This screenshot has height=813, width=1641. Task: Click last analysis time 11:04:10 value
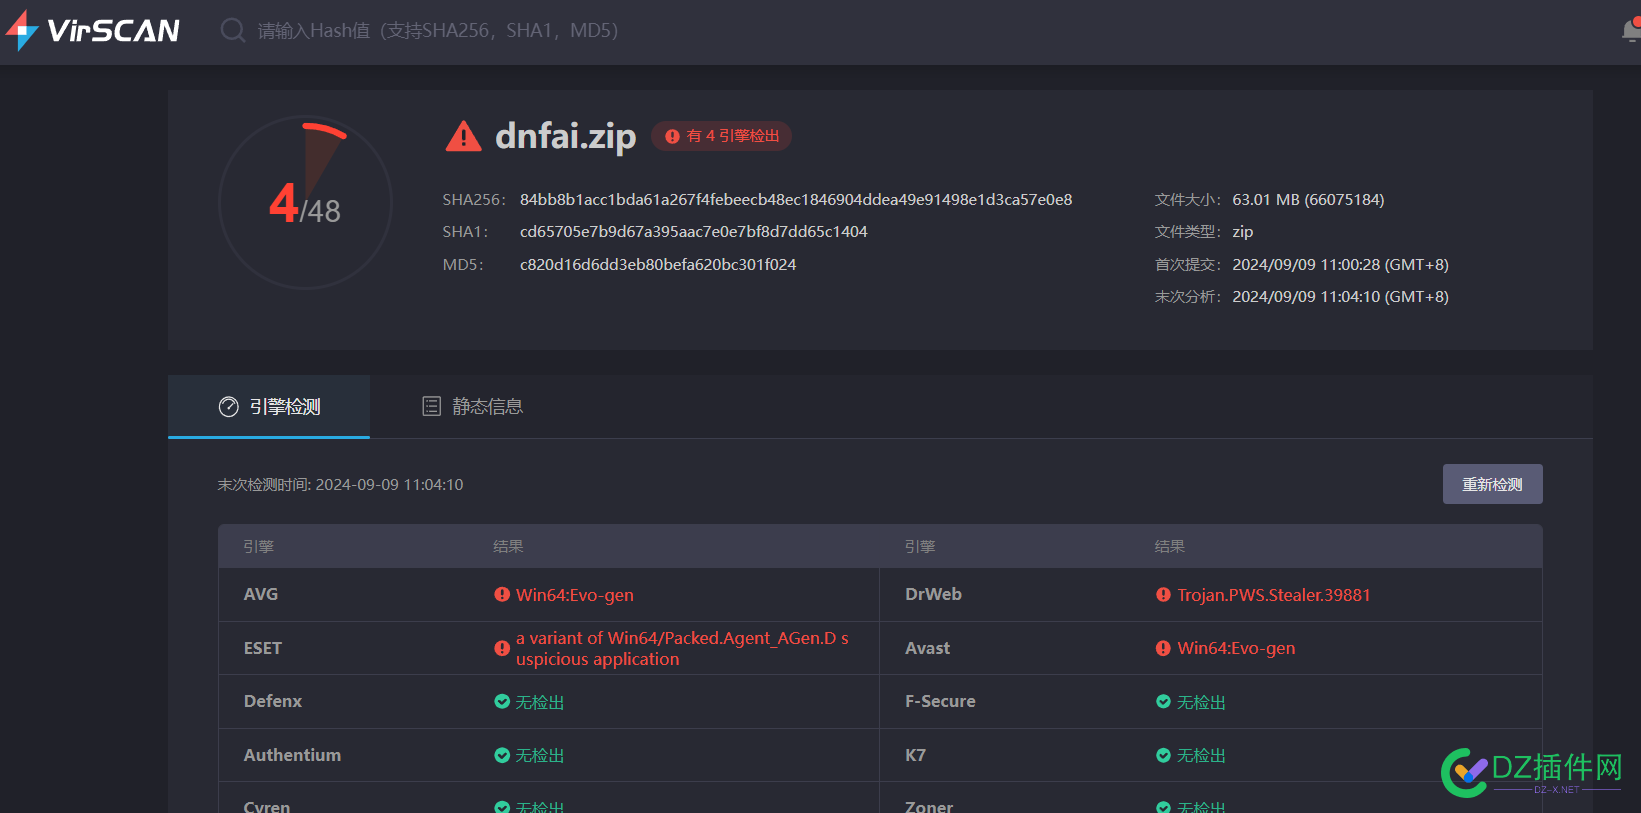[1340, 297]
